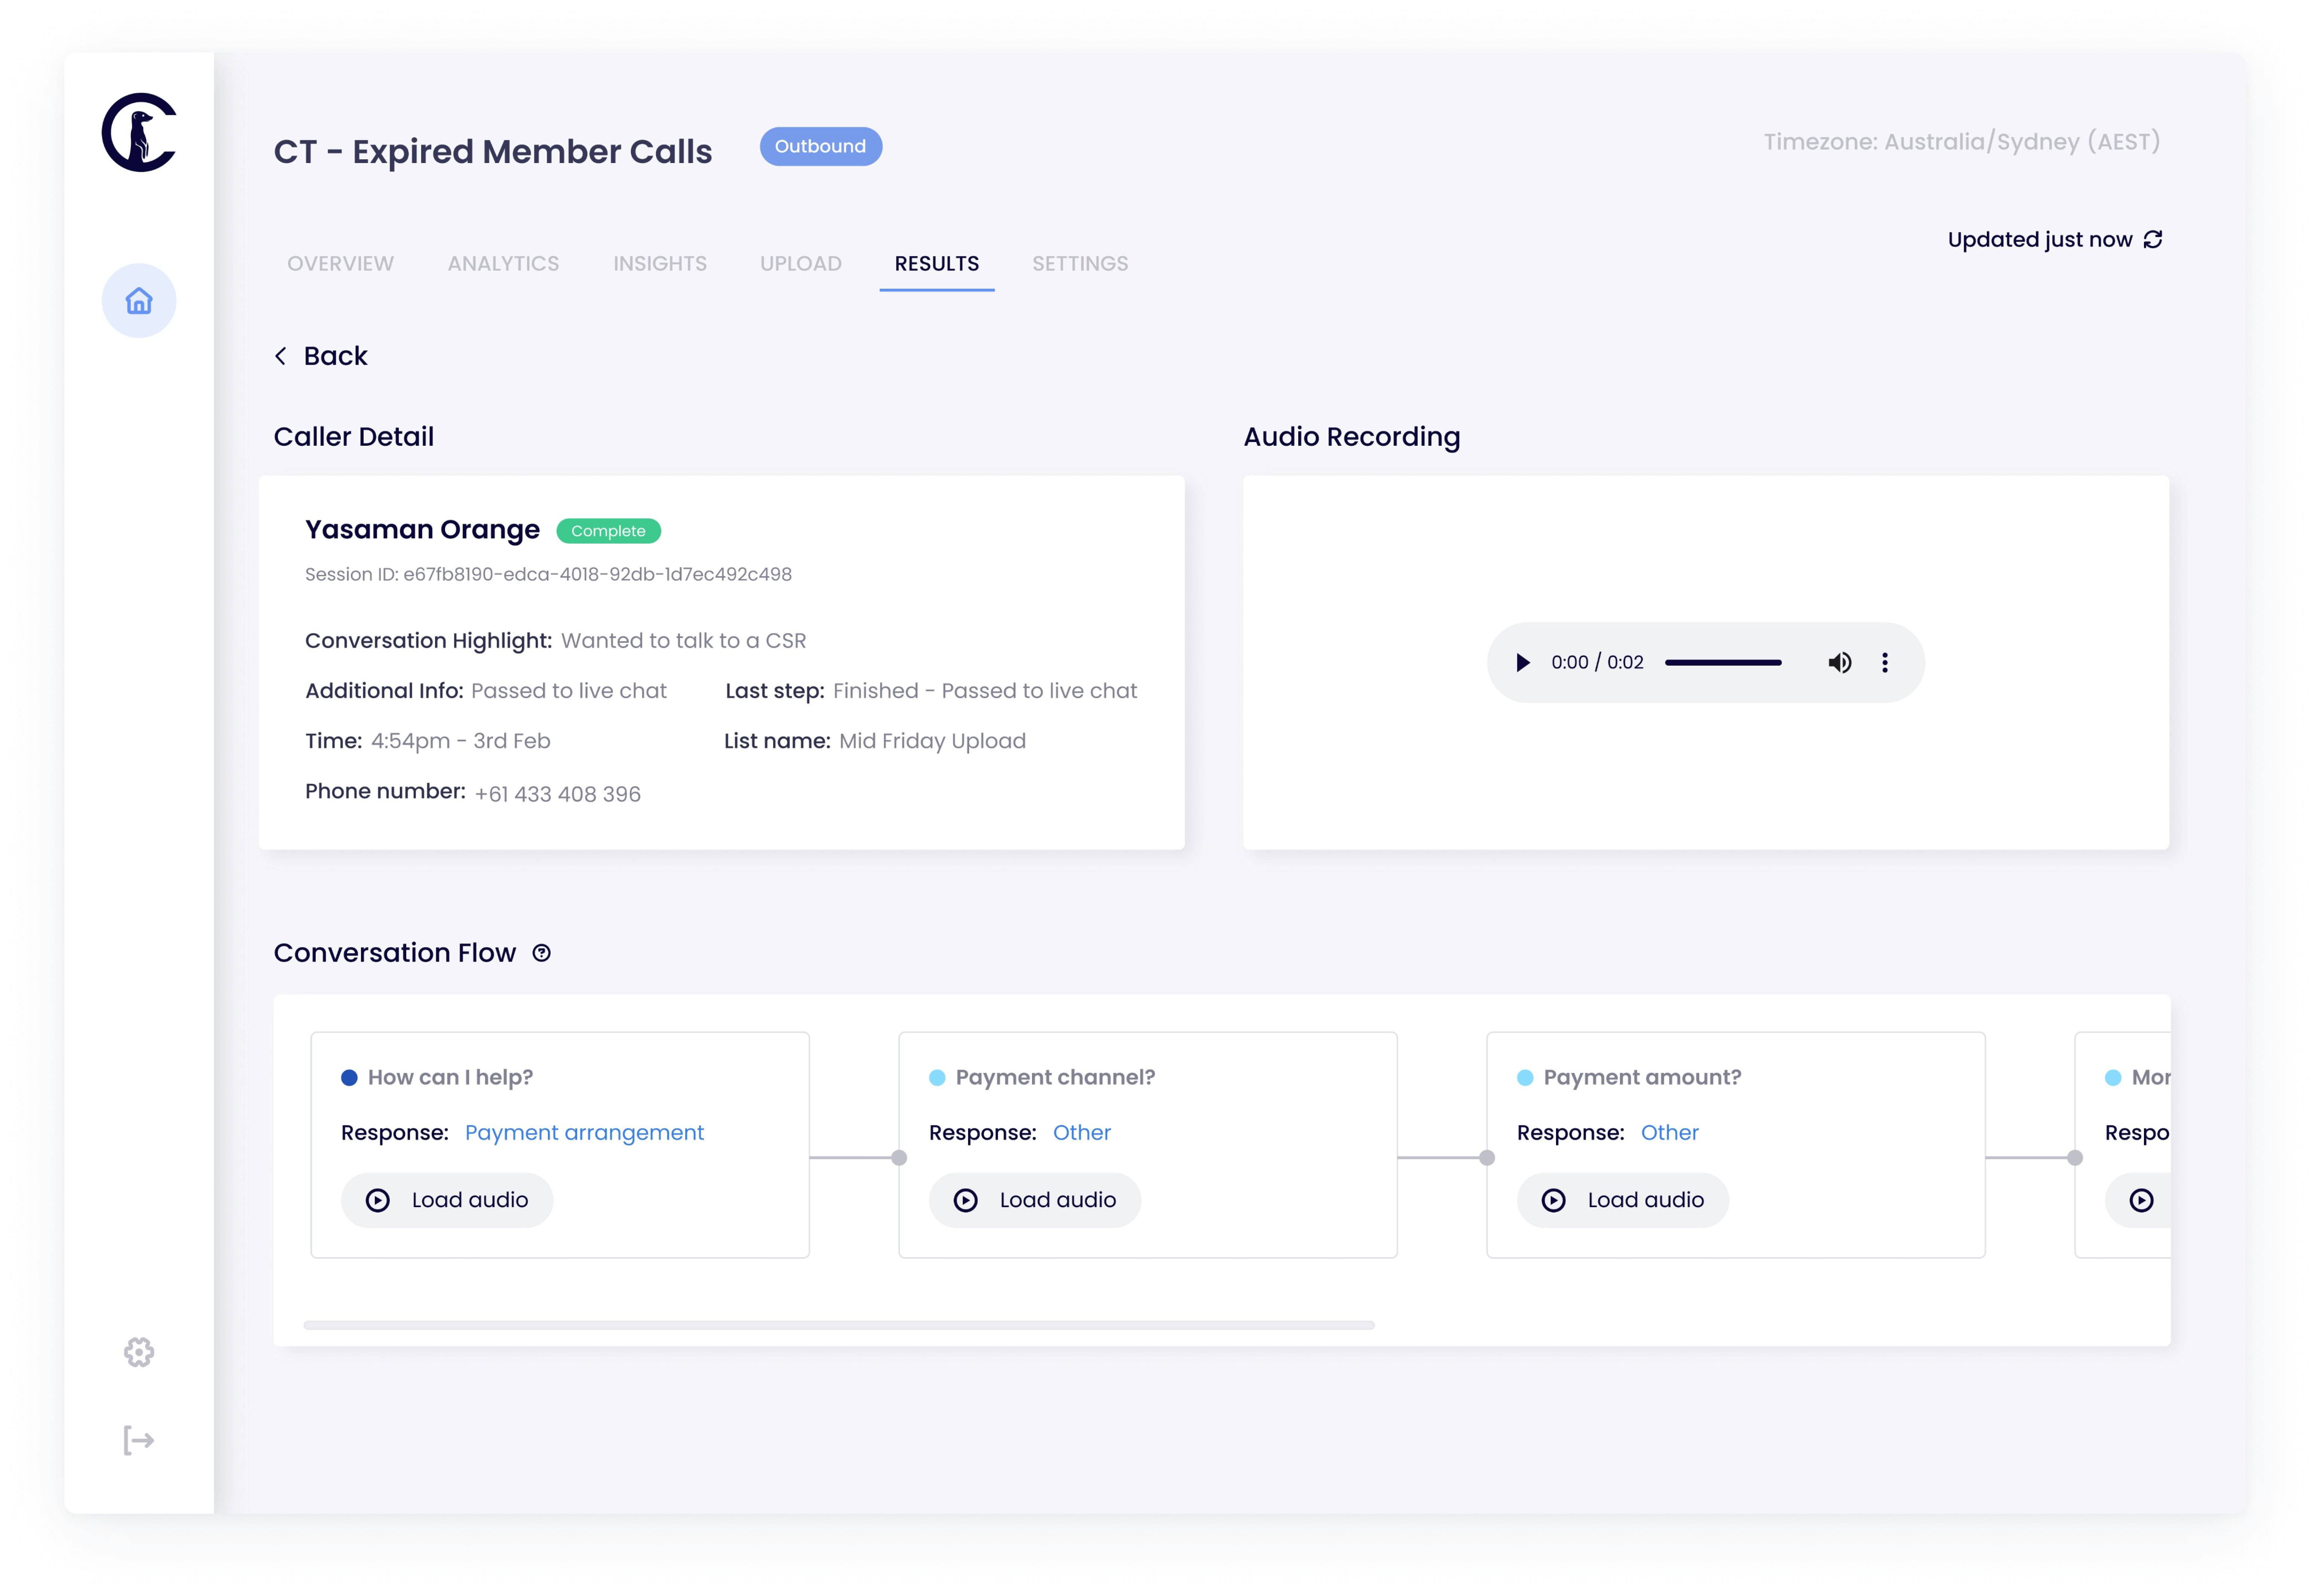Click the refresh icon beside Updated just now
Image resolution: width=2316 pixels, height=1596 pixels.
tap(2153, 240)
